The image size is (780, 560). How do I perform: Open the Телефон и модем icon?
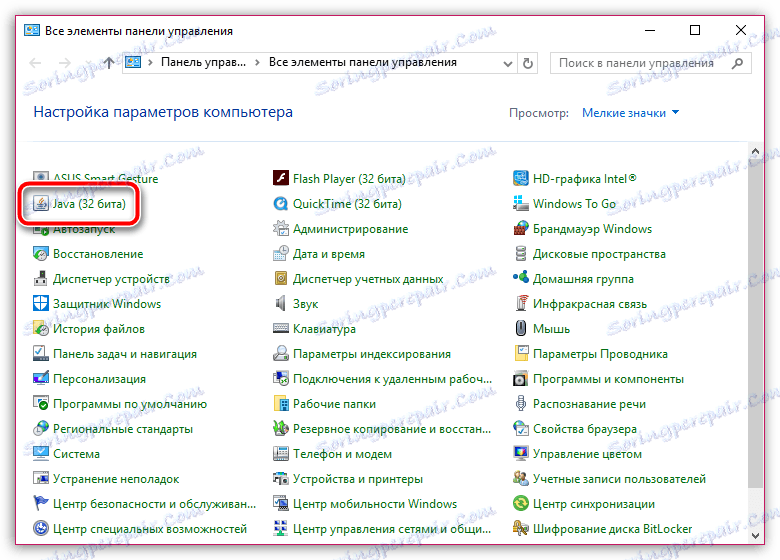pos(281,454)
